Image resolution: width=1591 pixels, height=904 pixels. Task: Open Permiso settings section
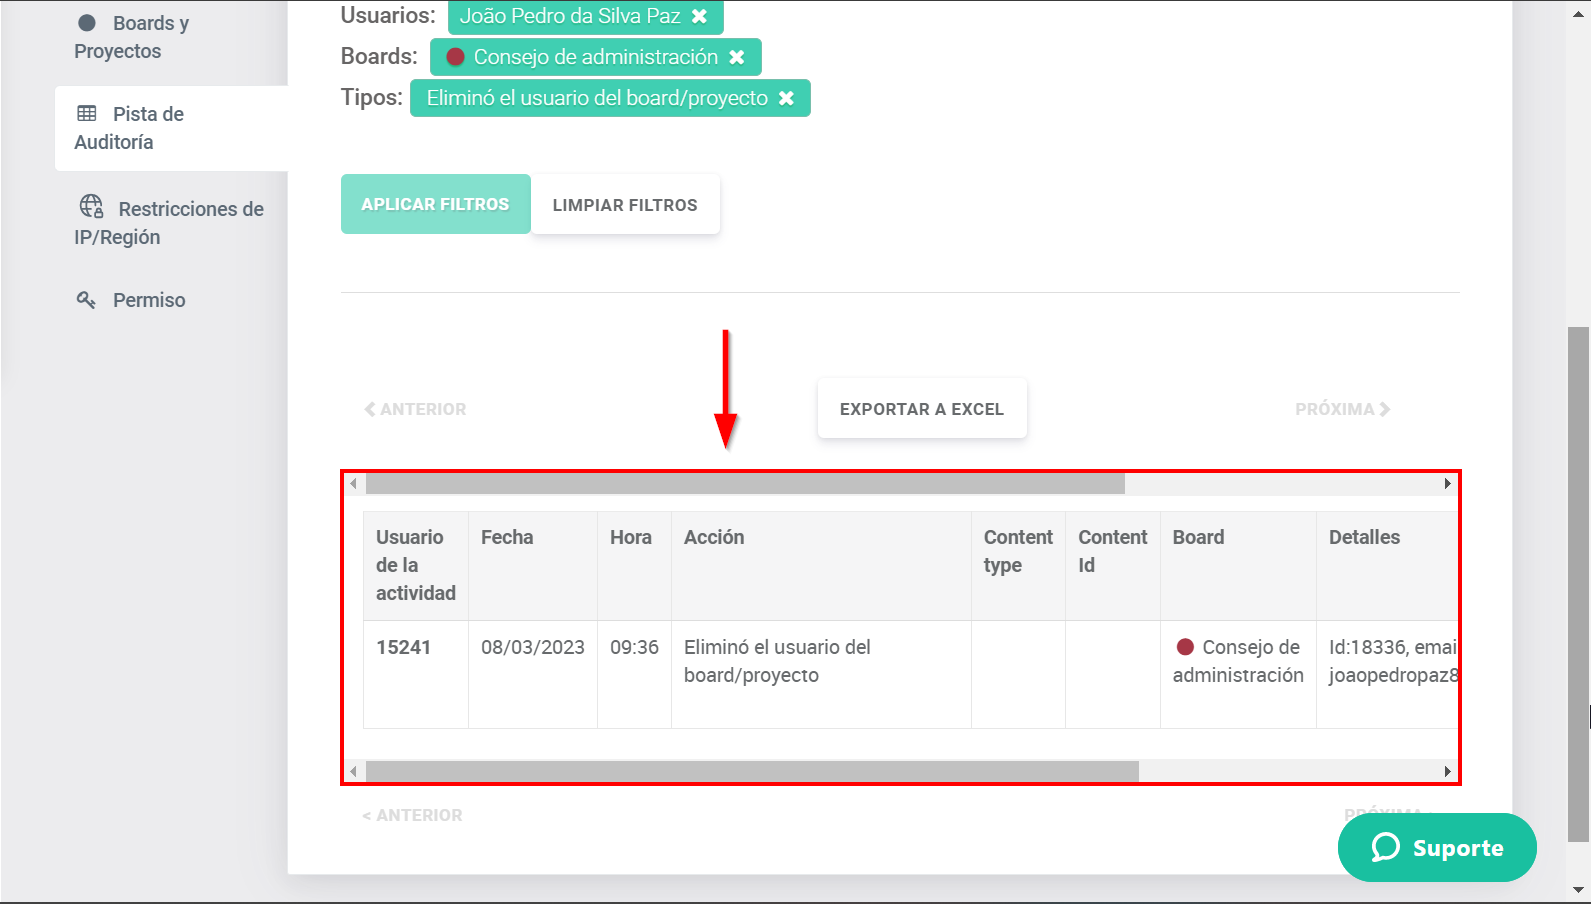click(148, 300)
